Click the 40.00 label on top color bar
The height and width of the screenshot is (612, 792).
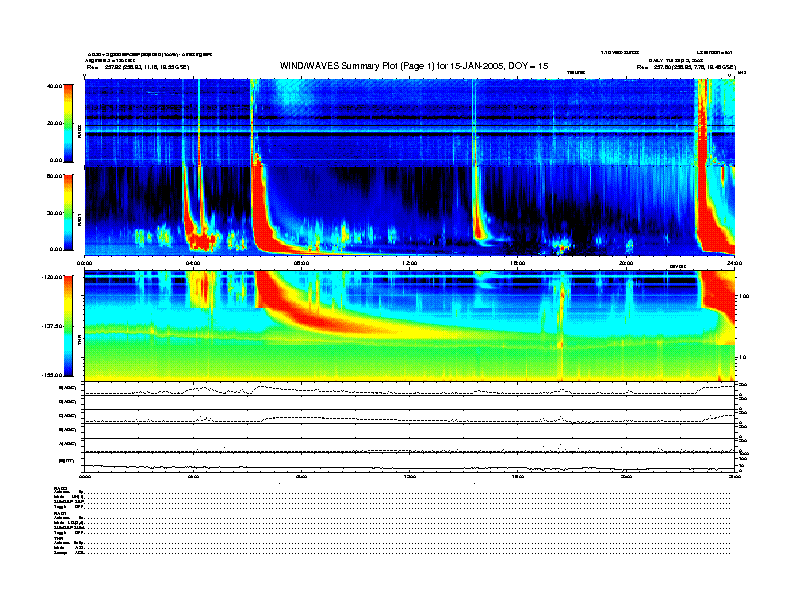54,86
